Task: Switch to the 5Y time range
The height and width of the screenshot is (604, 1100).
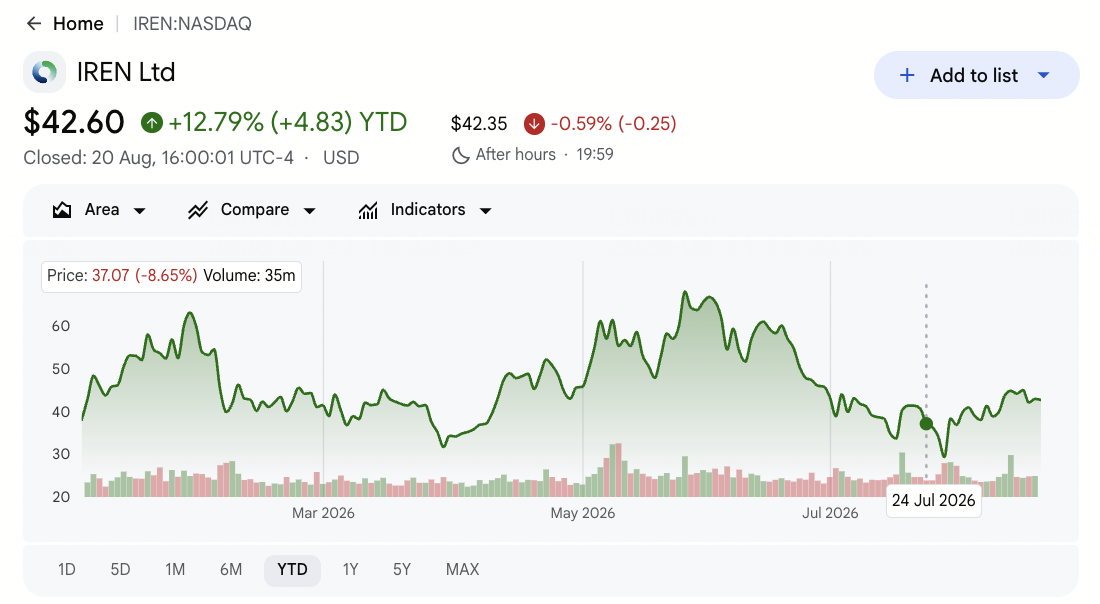Action: click(x=402, y=570)
